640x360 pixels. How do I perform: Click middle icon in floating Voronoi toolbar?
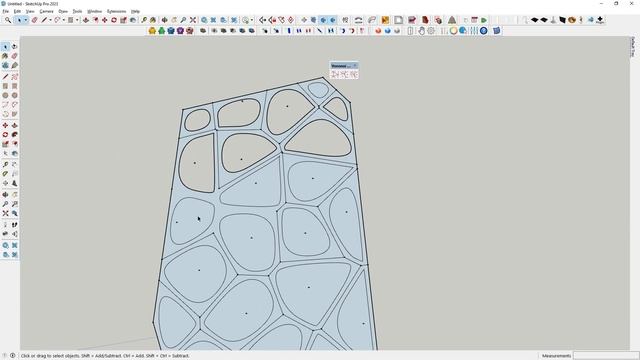pyautogui.click(x=344, y=74)
